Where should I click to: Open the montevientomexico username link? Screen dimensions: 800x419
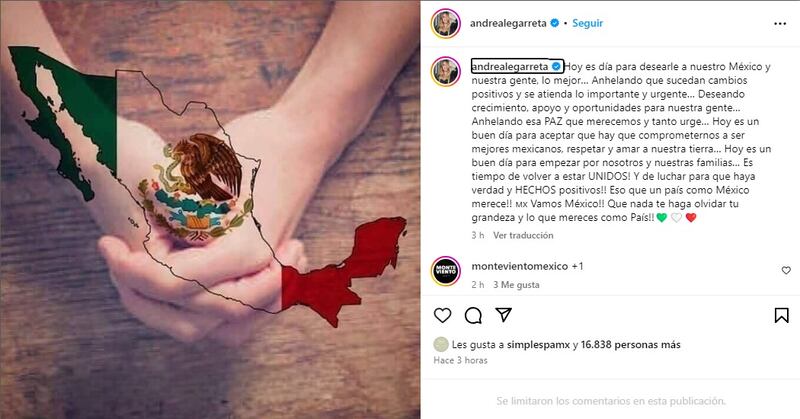click(519, 266)
